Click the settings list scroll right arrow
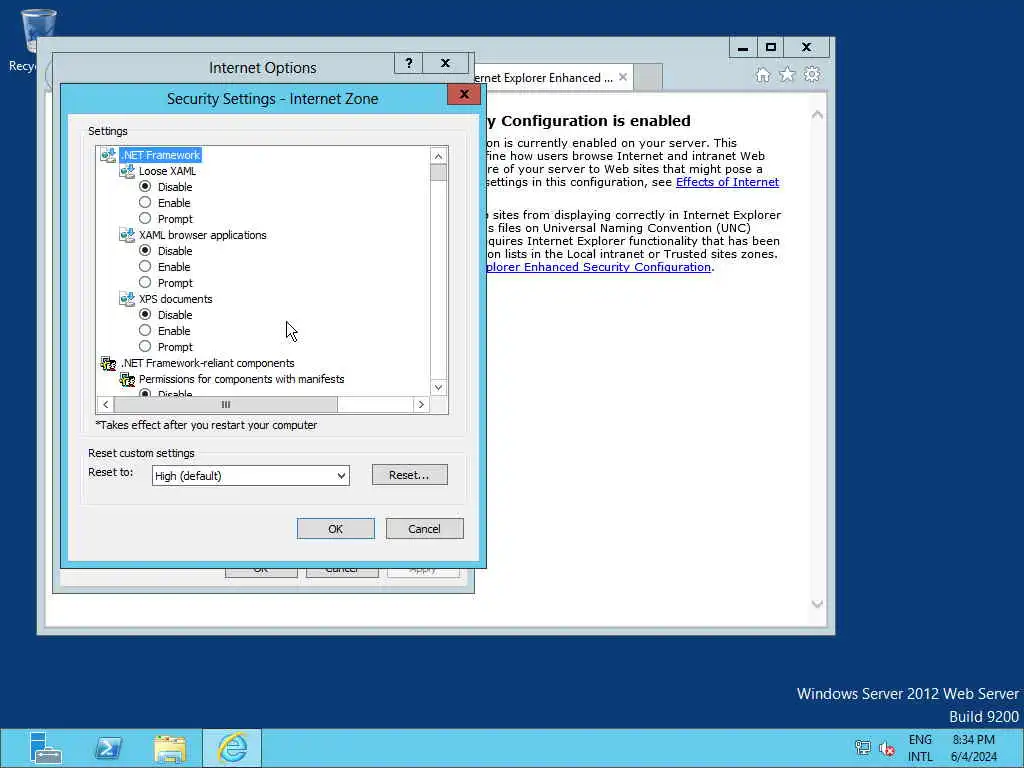 click(x=421, y=404)
